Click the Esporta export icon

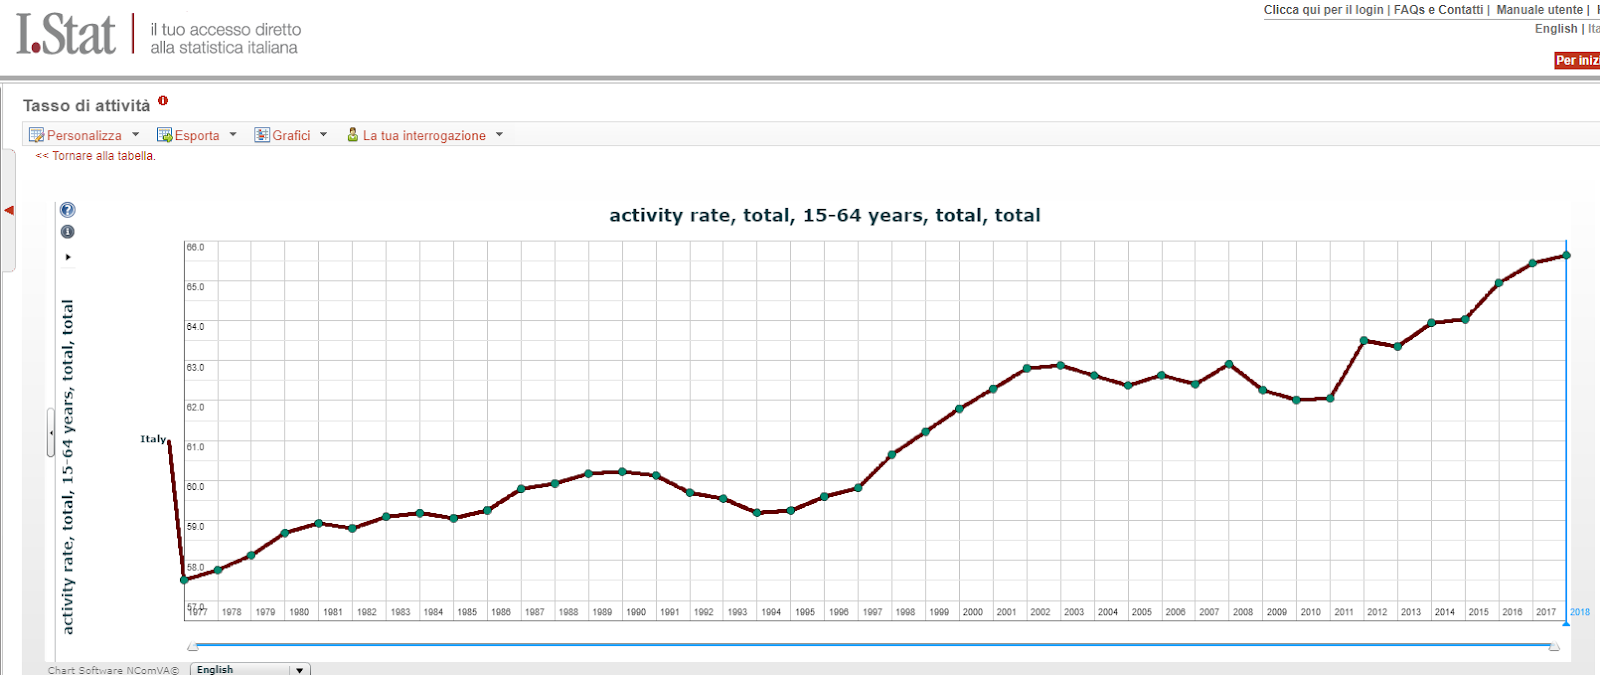tap(165, 135)
